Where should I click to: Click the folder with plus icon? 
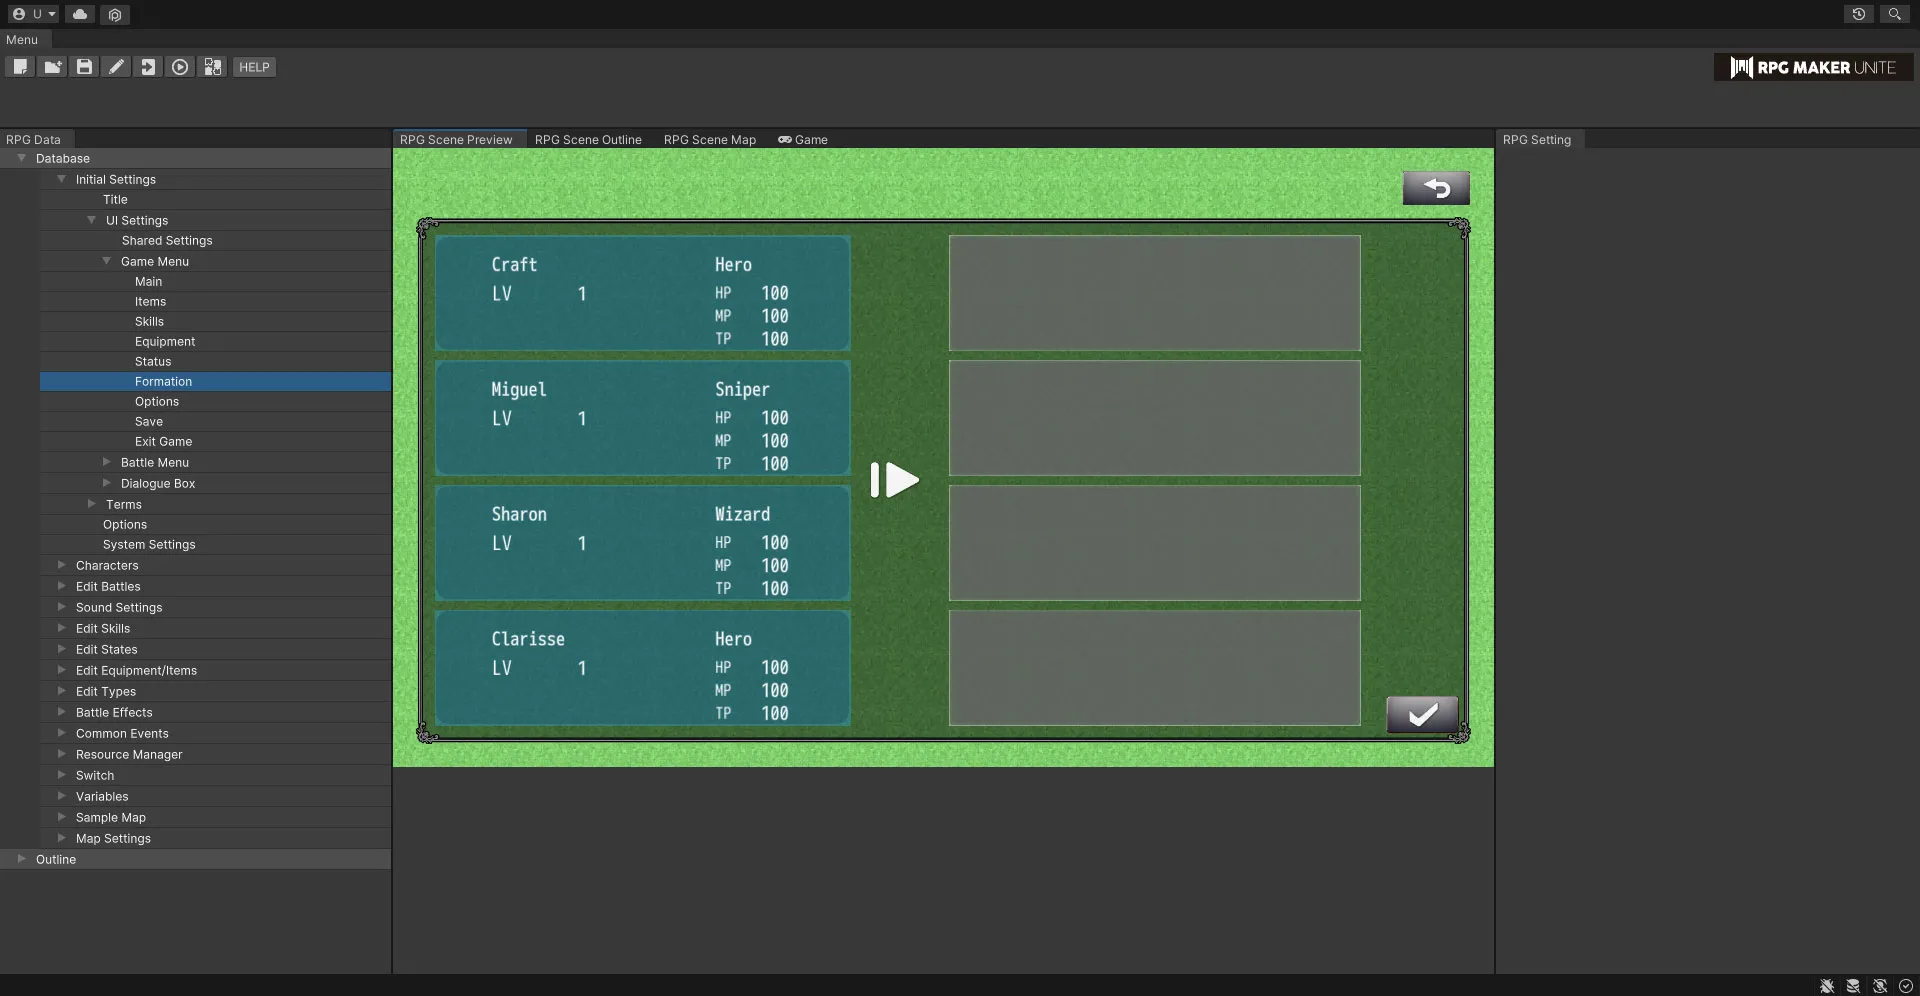(x=52, y=67)
